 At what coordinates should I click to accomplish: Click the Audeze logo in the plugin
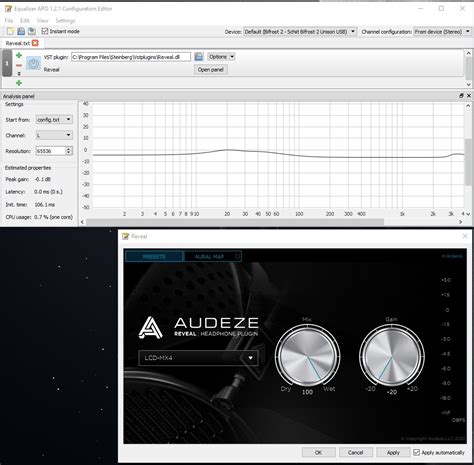tap(151, 327)
